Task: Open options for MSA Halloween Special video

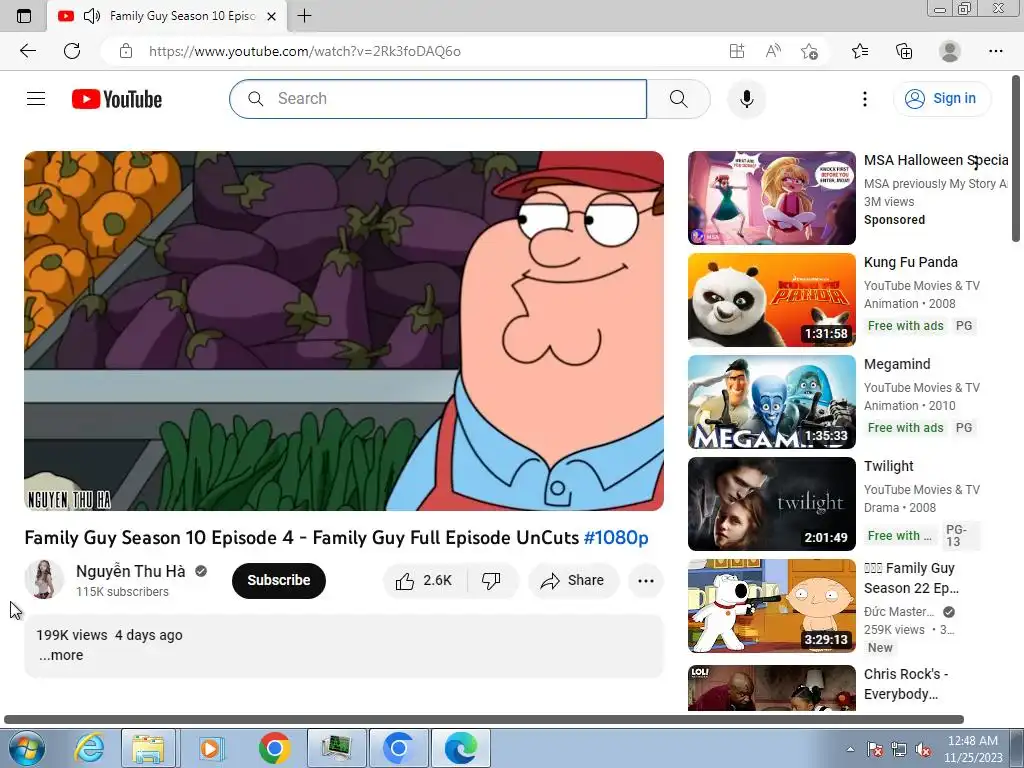Action: click(x=976, y=161)
